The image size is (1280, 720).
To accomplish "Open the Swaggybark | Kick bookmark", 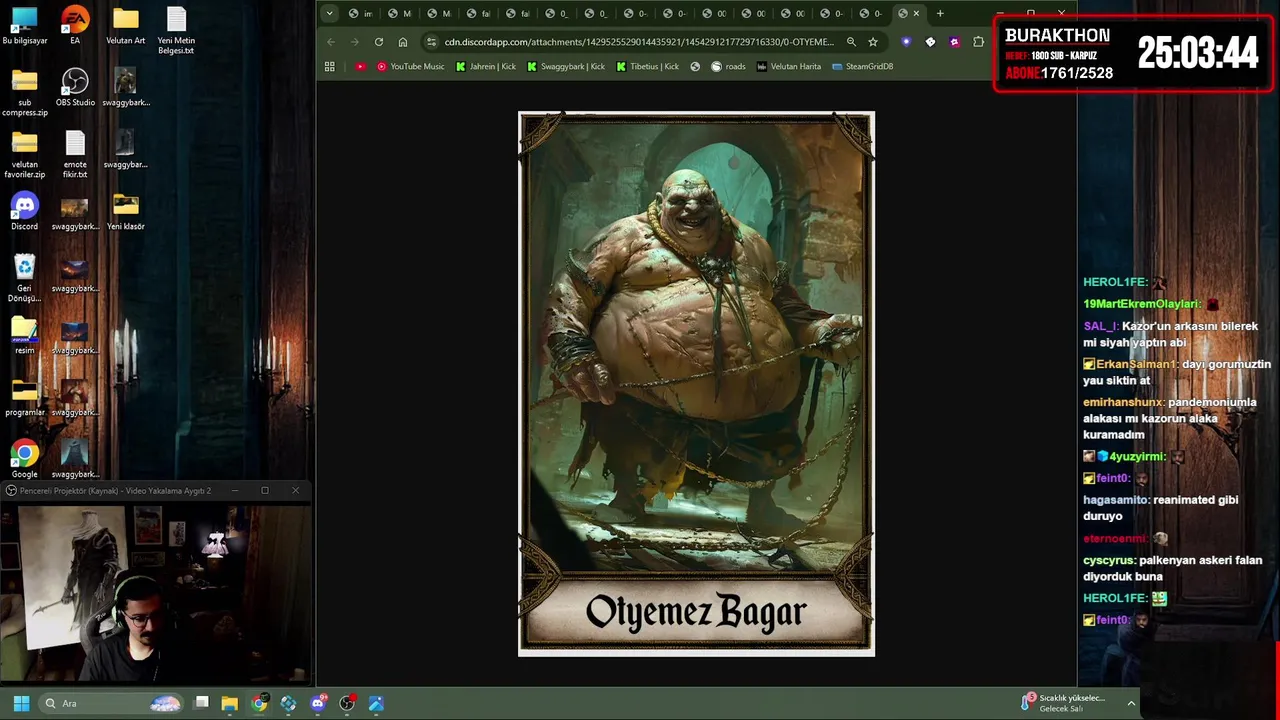I will [566, 66].
